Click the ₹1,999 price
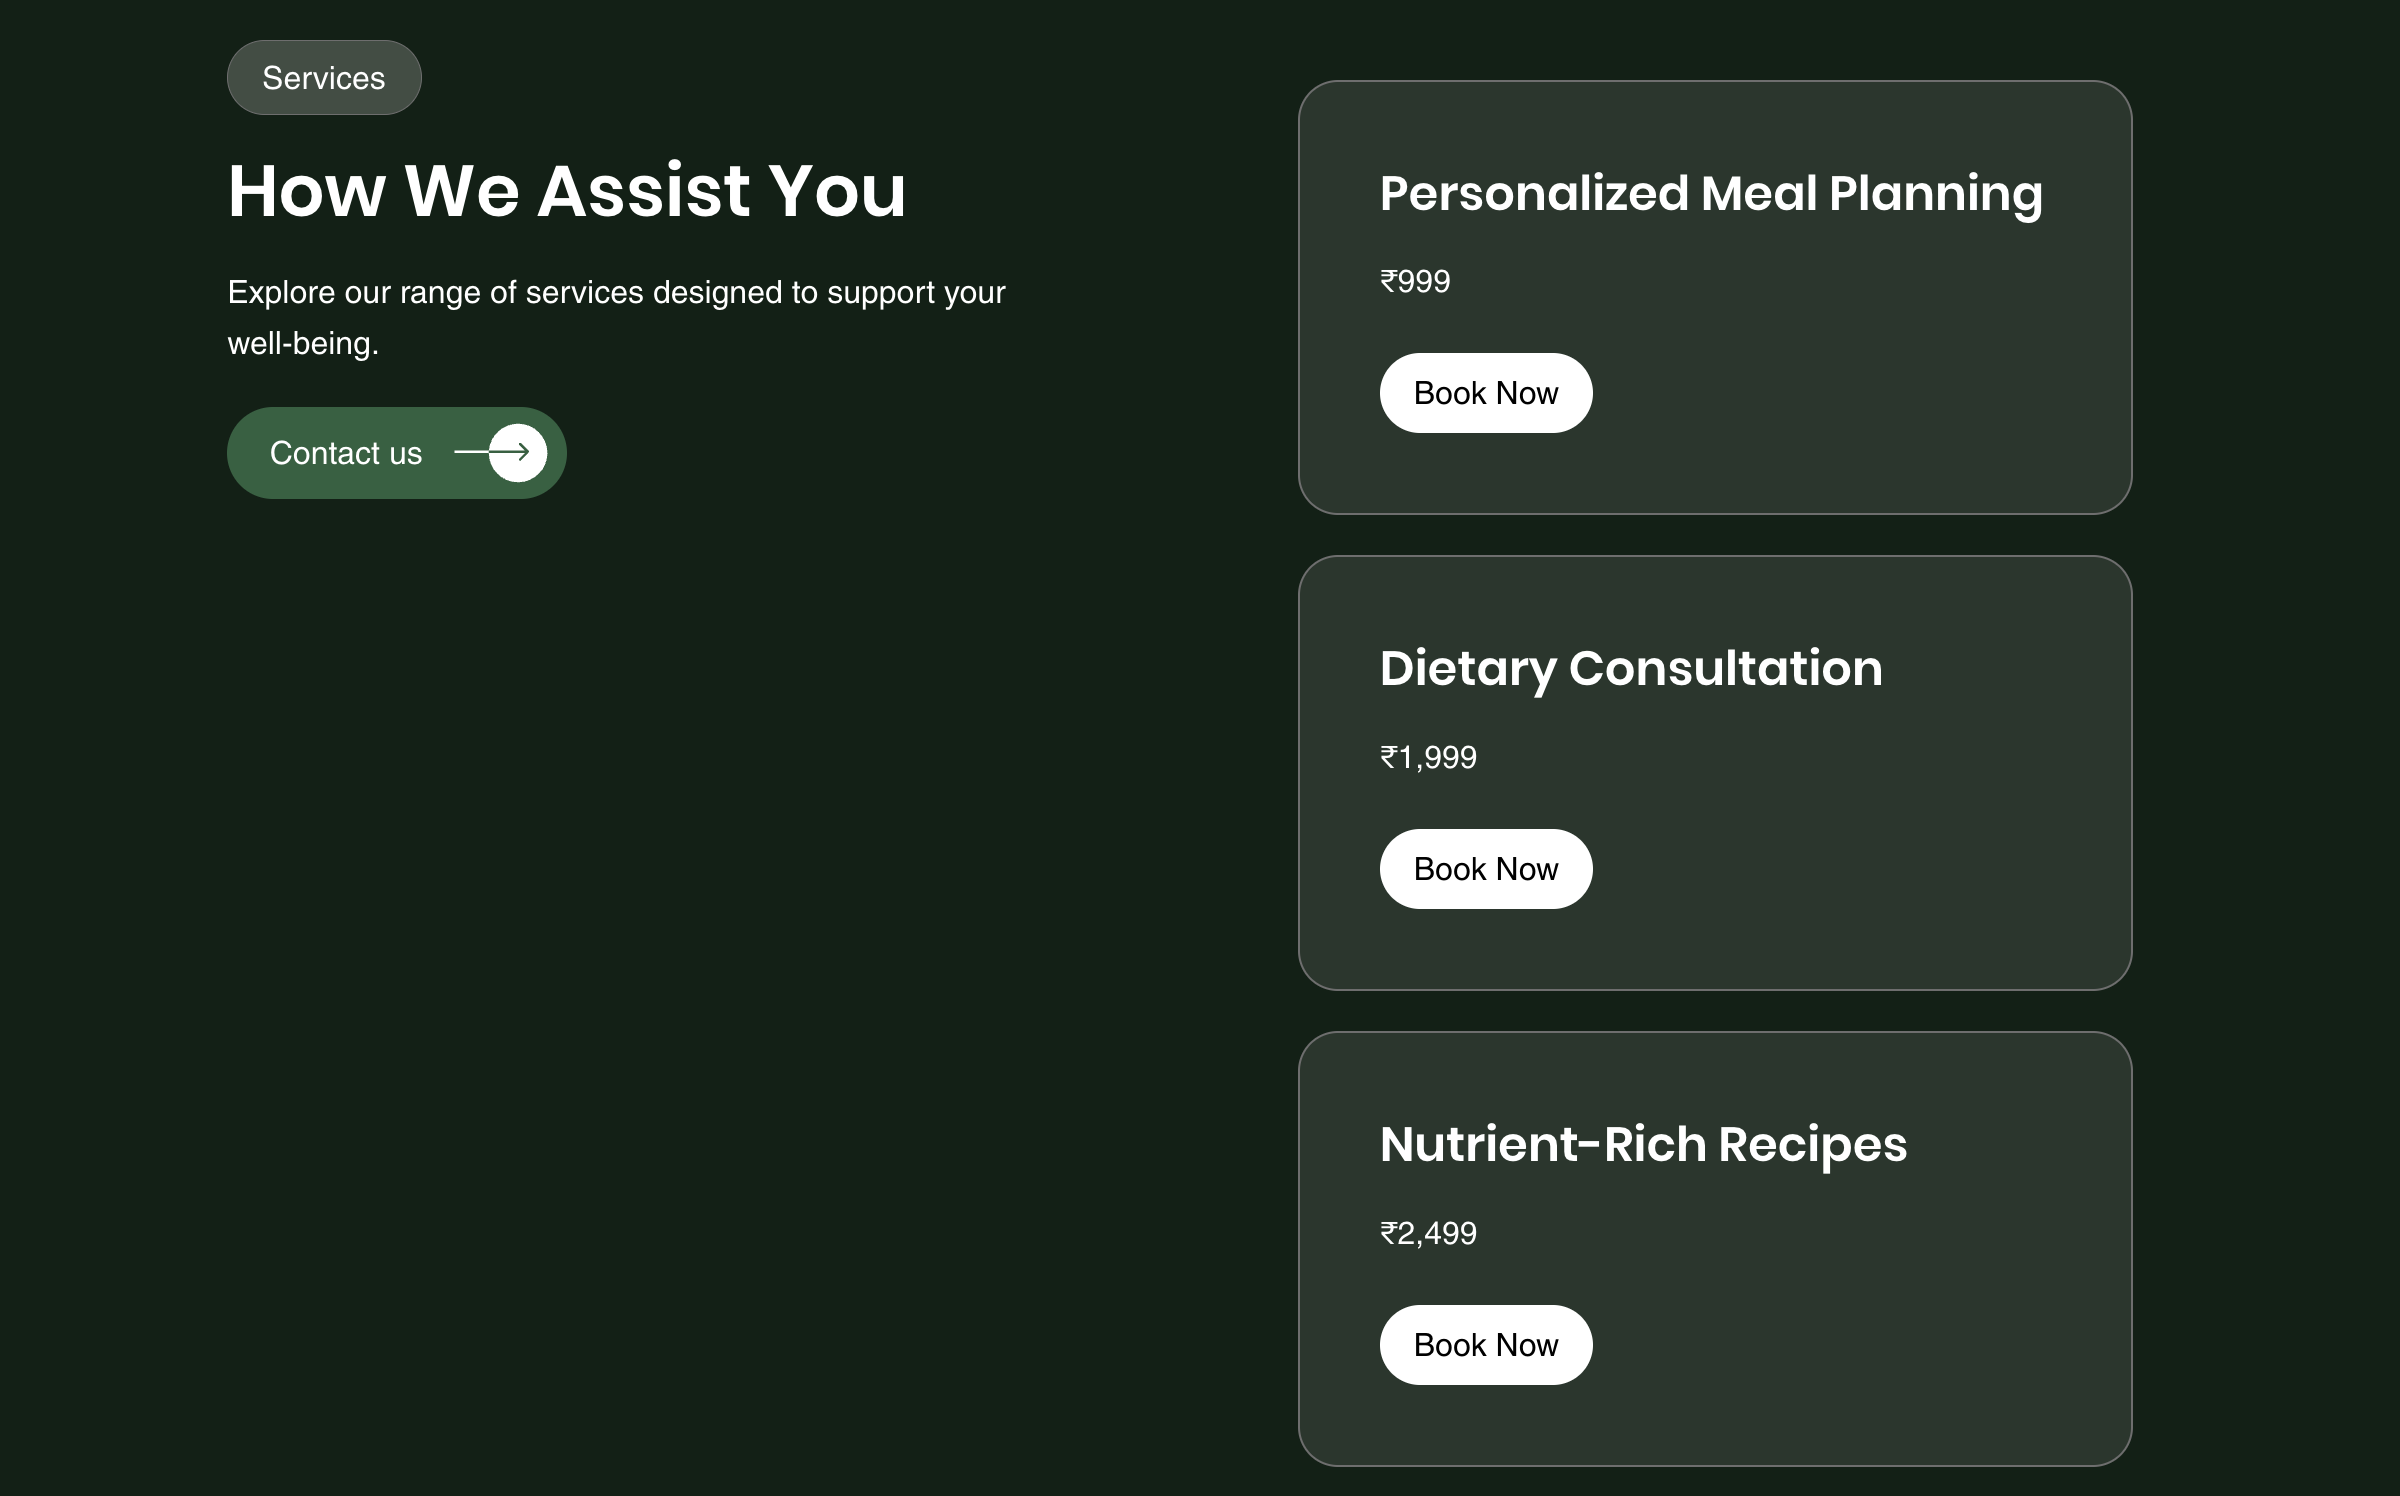The height and width of the screenshot is (1496, 2400). [x=1428, y=757]
